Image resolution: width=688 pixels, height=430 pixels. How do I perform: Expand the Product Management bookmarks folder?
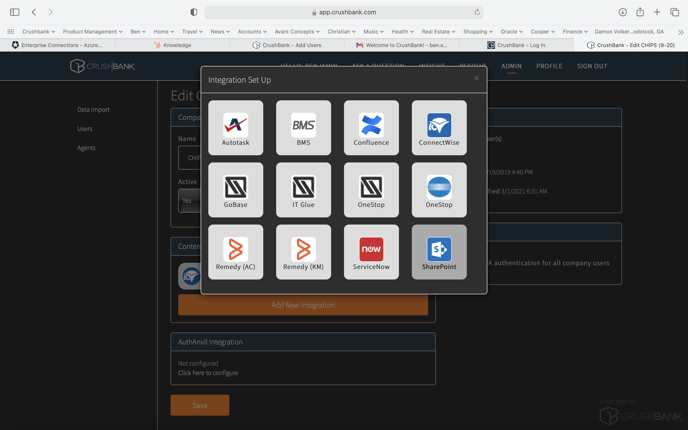(93, 32)
